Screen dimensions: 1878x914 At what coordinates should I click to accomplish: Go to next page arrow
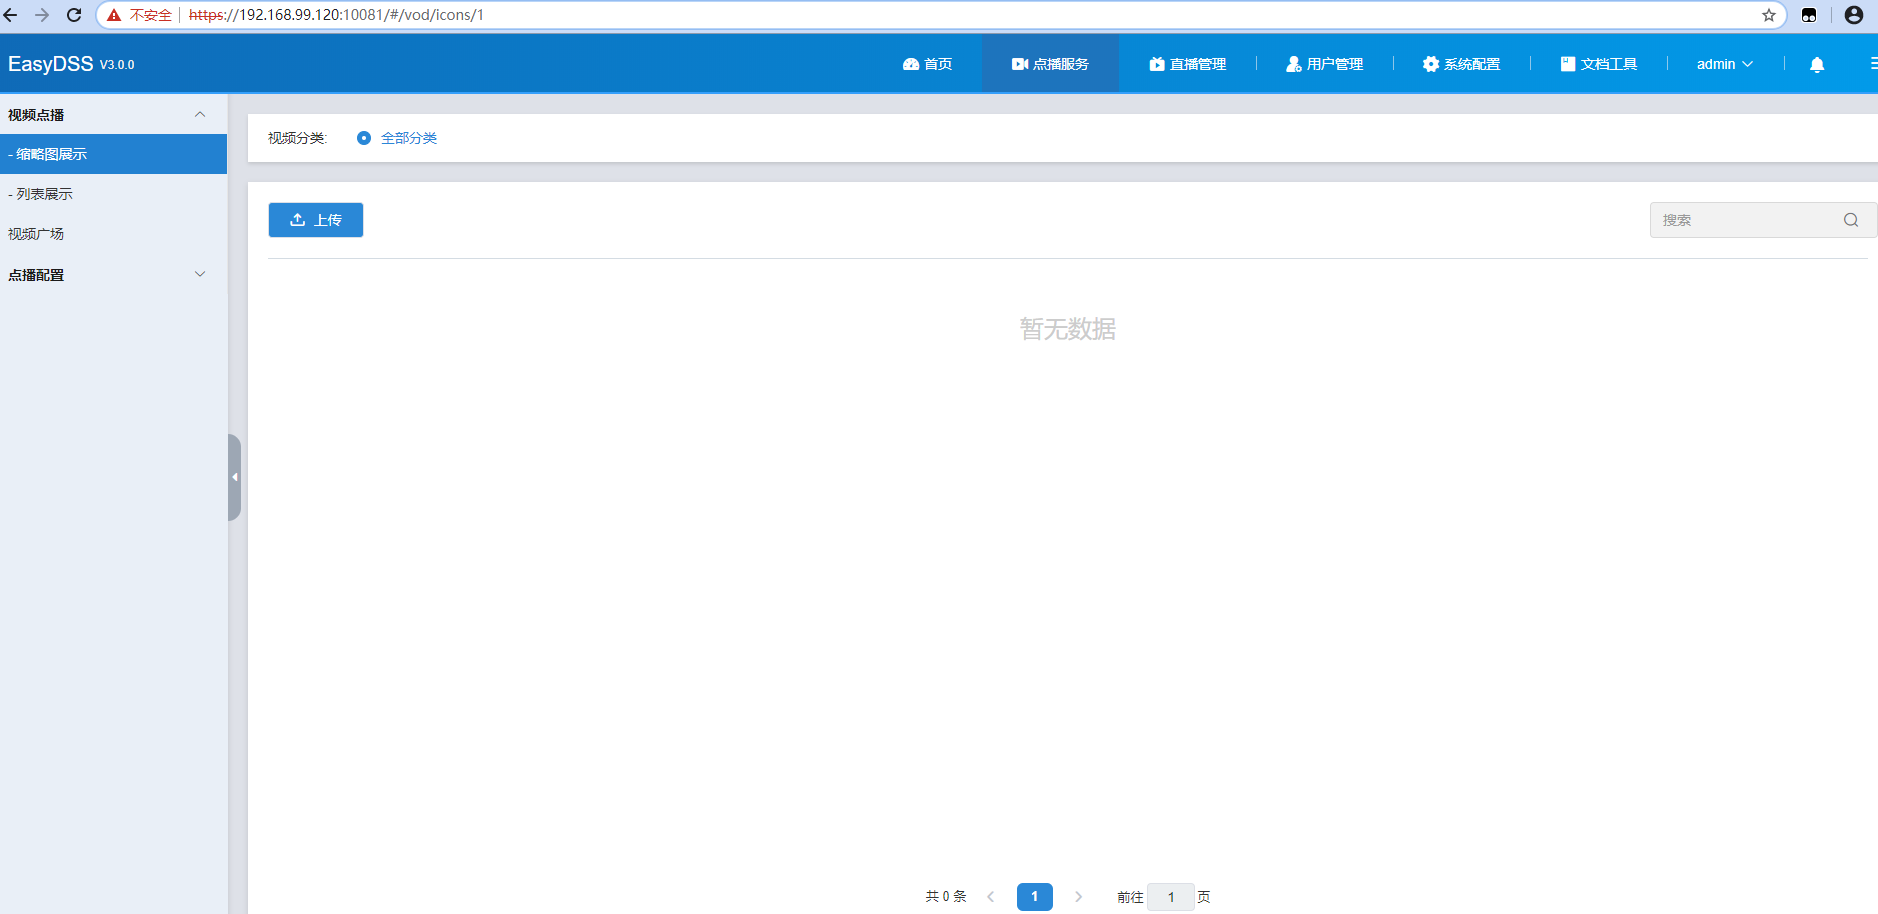[1078, 897]
